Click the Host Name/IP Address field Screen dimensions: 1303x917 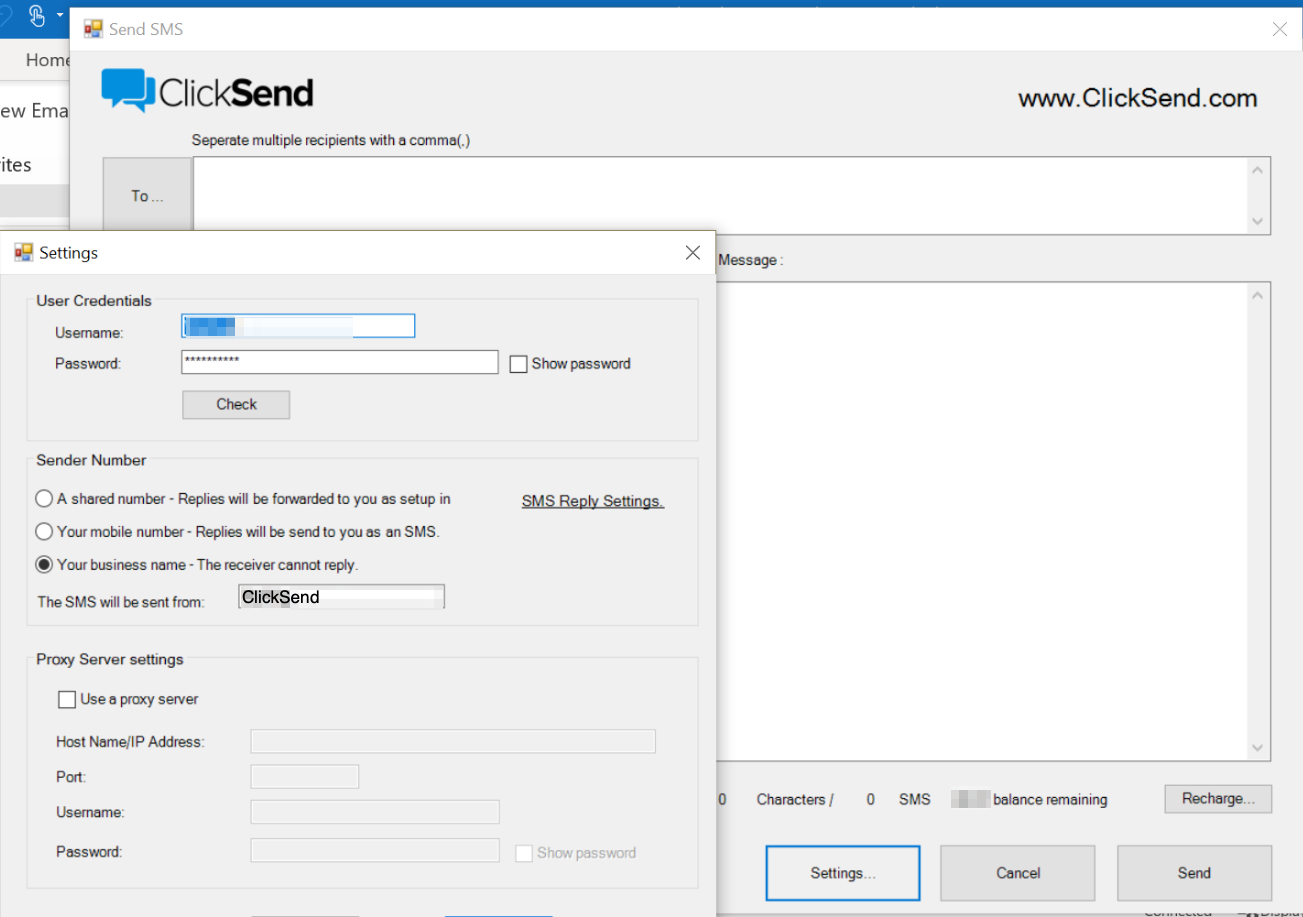(x=453, y=741)
